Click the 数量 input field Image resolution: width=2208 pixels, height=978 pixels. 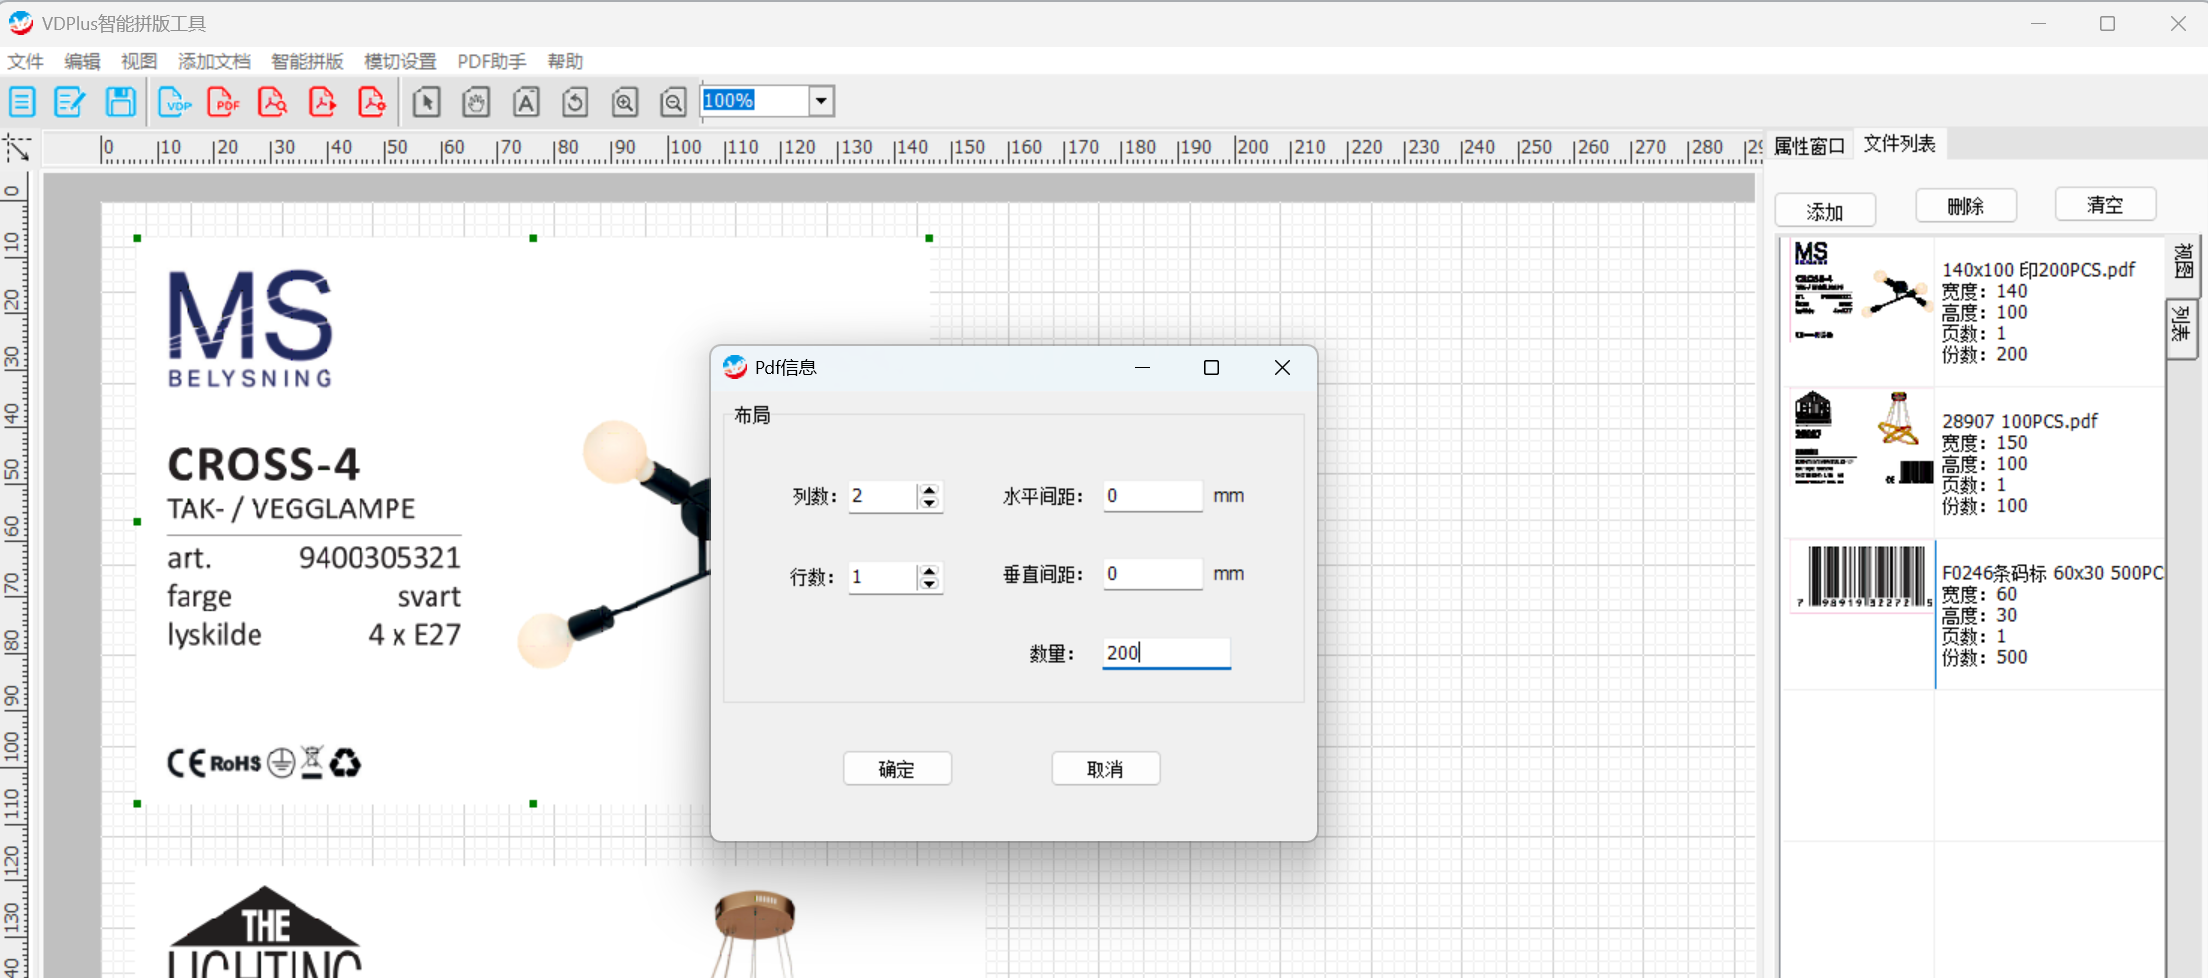coord(1166,653)
